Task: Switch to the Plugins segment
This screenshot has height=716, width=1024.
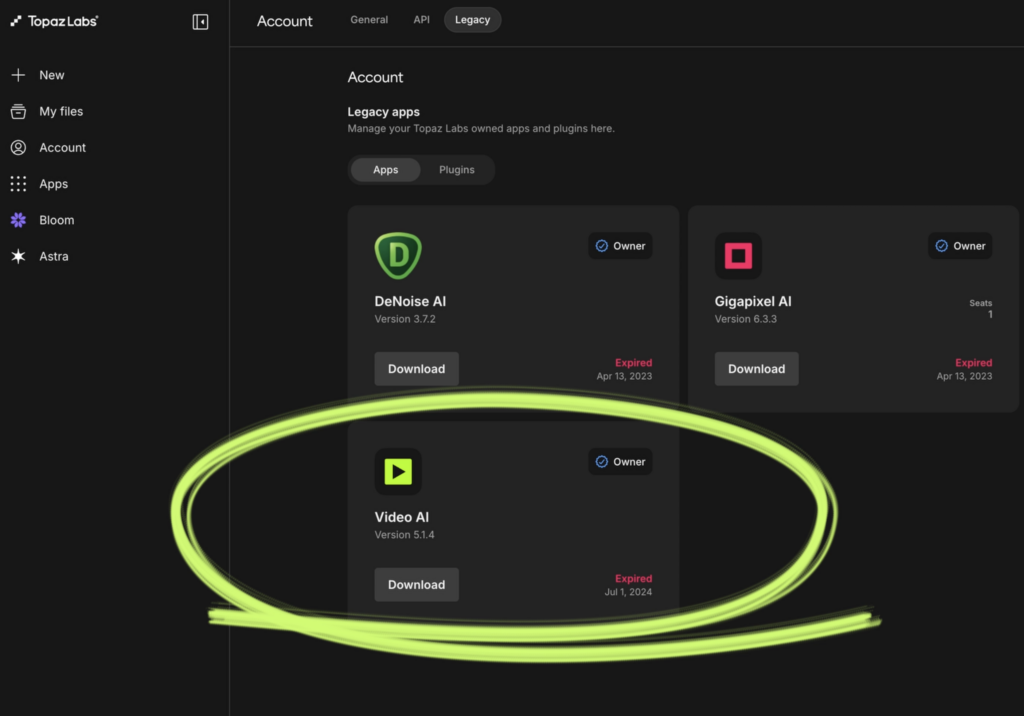Action: point(456,170)
